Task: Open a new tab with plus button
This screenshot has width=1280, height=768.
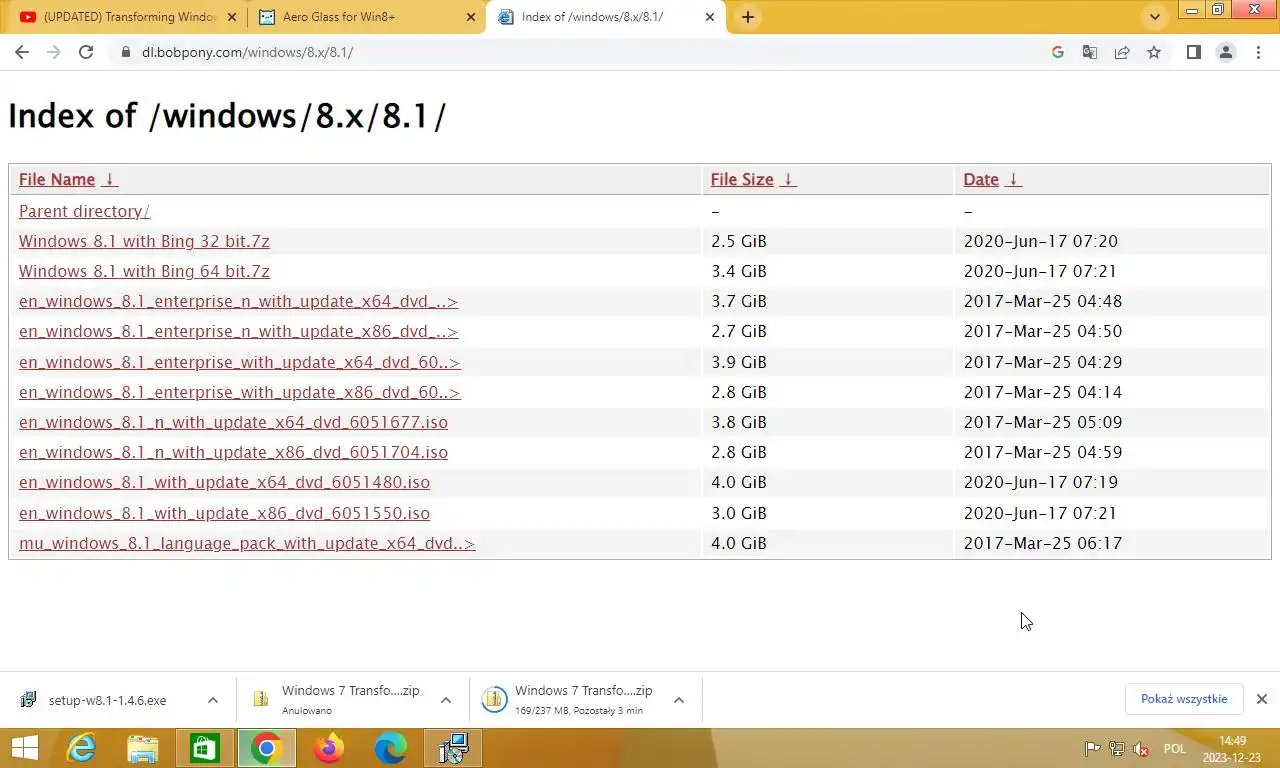Action: tap(747, 17)
